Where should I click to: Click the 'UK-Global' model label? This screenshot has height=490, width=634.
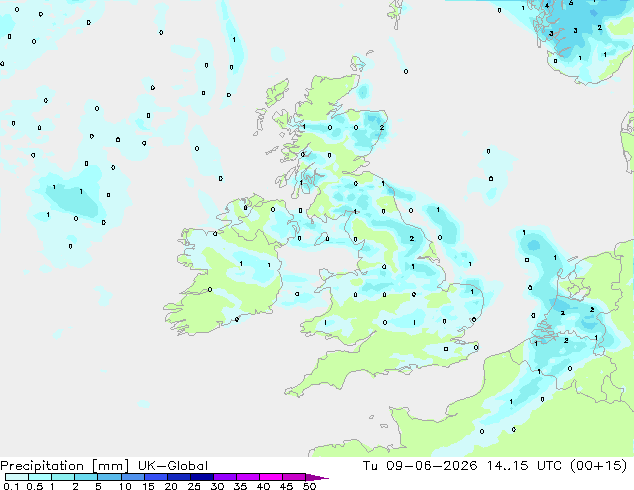pos(173,466)
